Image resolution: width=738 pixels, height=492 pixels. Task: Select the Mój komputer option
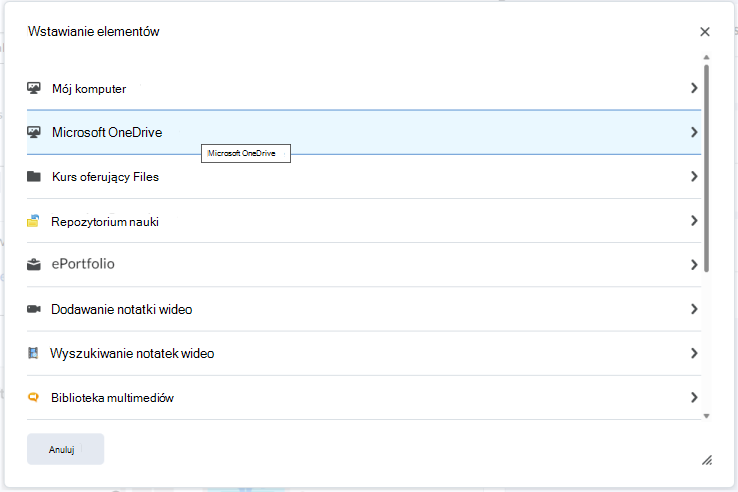point(364,88)
